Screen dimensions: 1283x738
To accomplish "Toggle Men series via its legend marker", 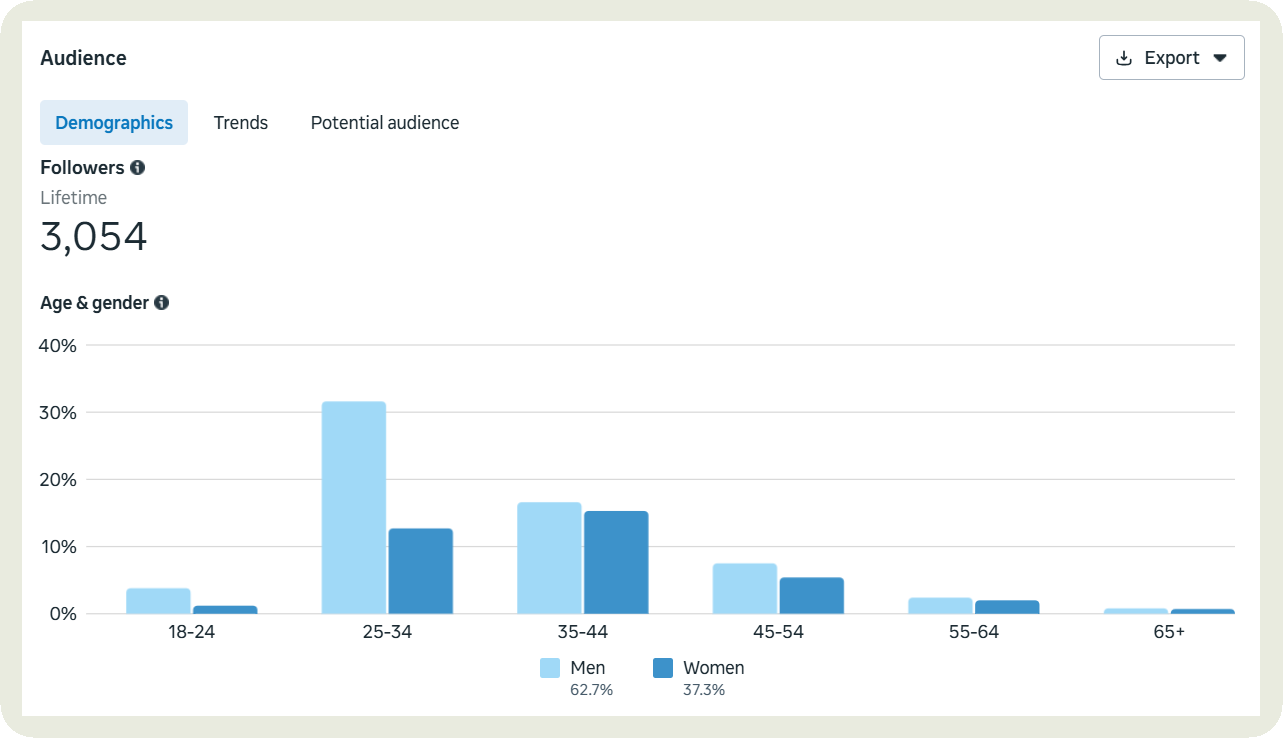I will (552, 667).
